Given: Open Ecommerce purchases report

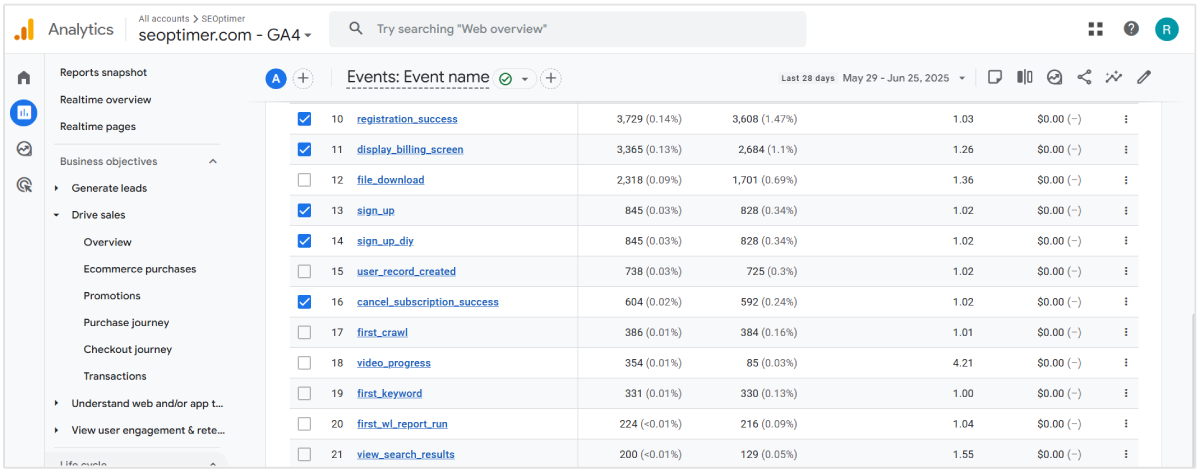Looking at the screenshot, I should 140,269.
